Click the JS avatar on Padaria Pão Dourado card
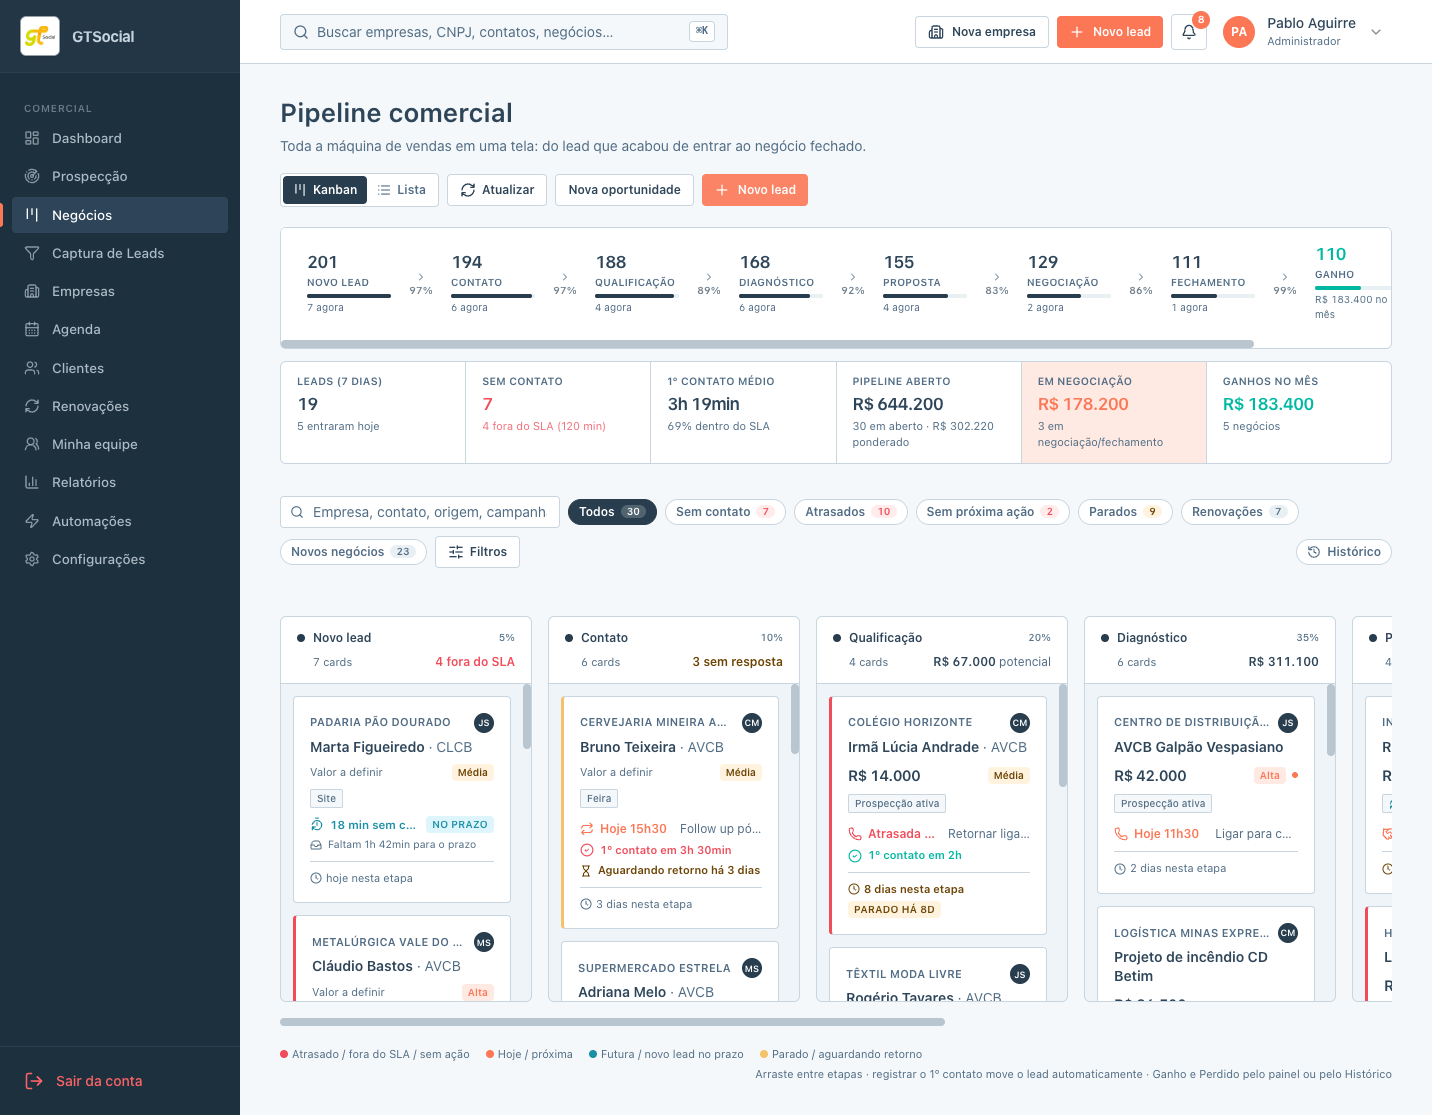 [x=484, y=723]
